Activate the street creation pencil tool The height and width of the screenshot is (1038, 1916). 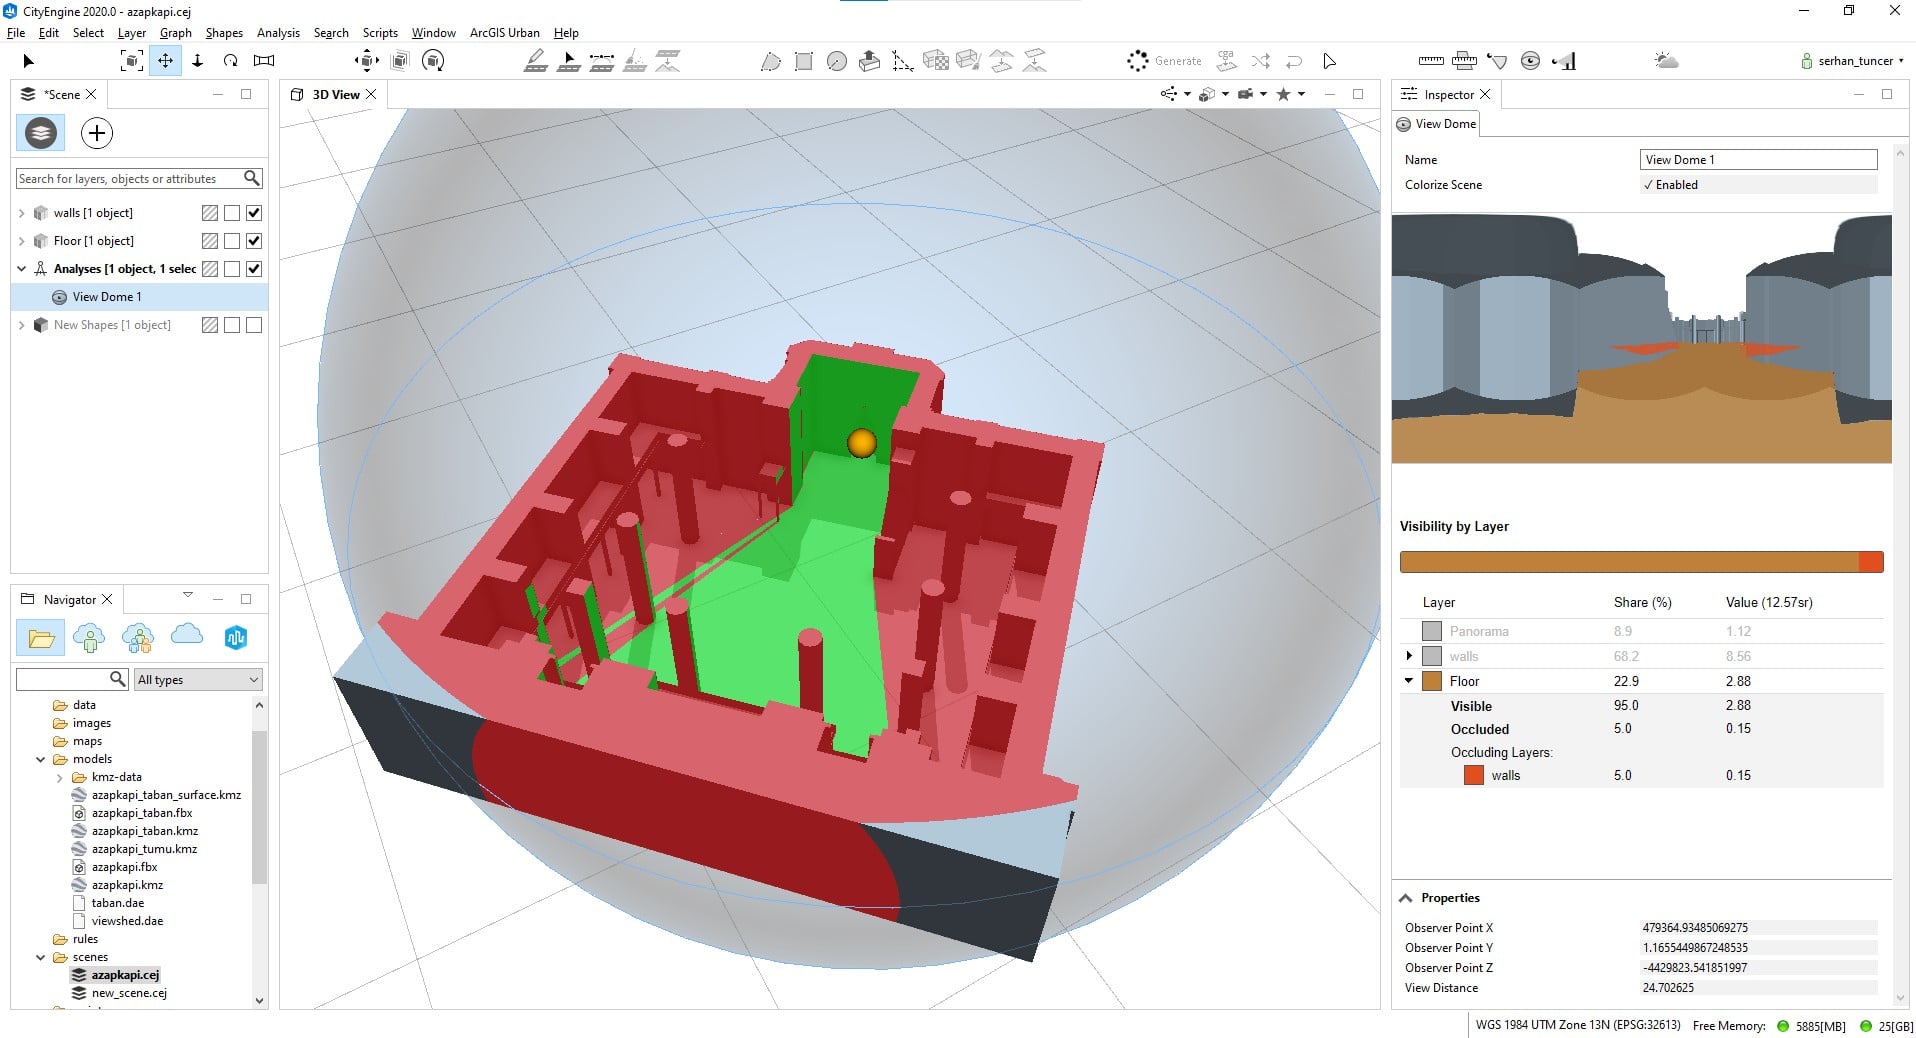pos(536,61)
